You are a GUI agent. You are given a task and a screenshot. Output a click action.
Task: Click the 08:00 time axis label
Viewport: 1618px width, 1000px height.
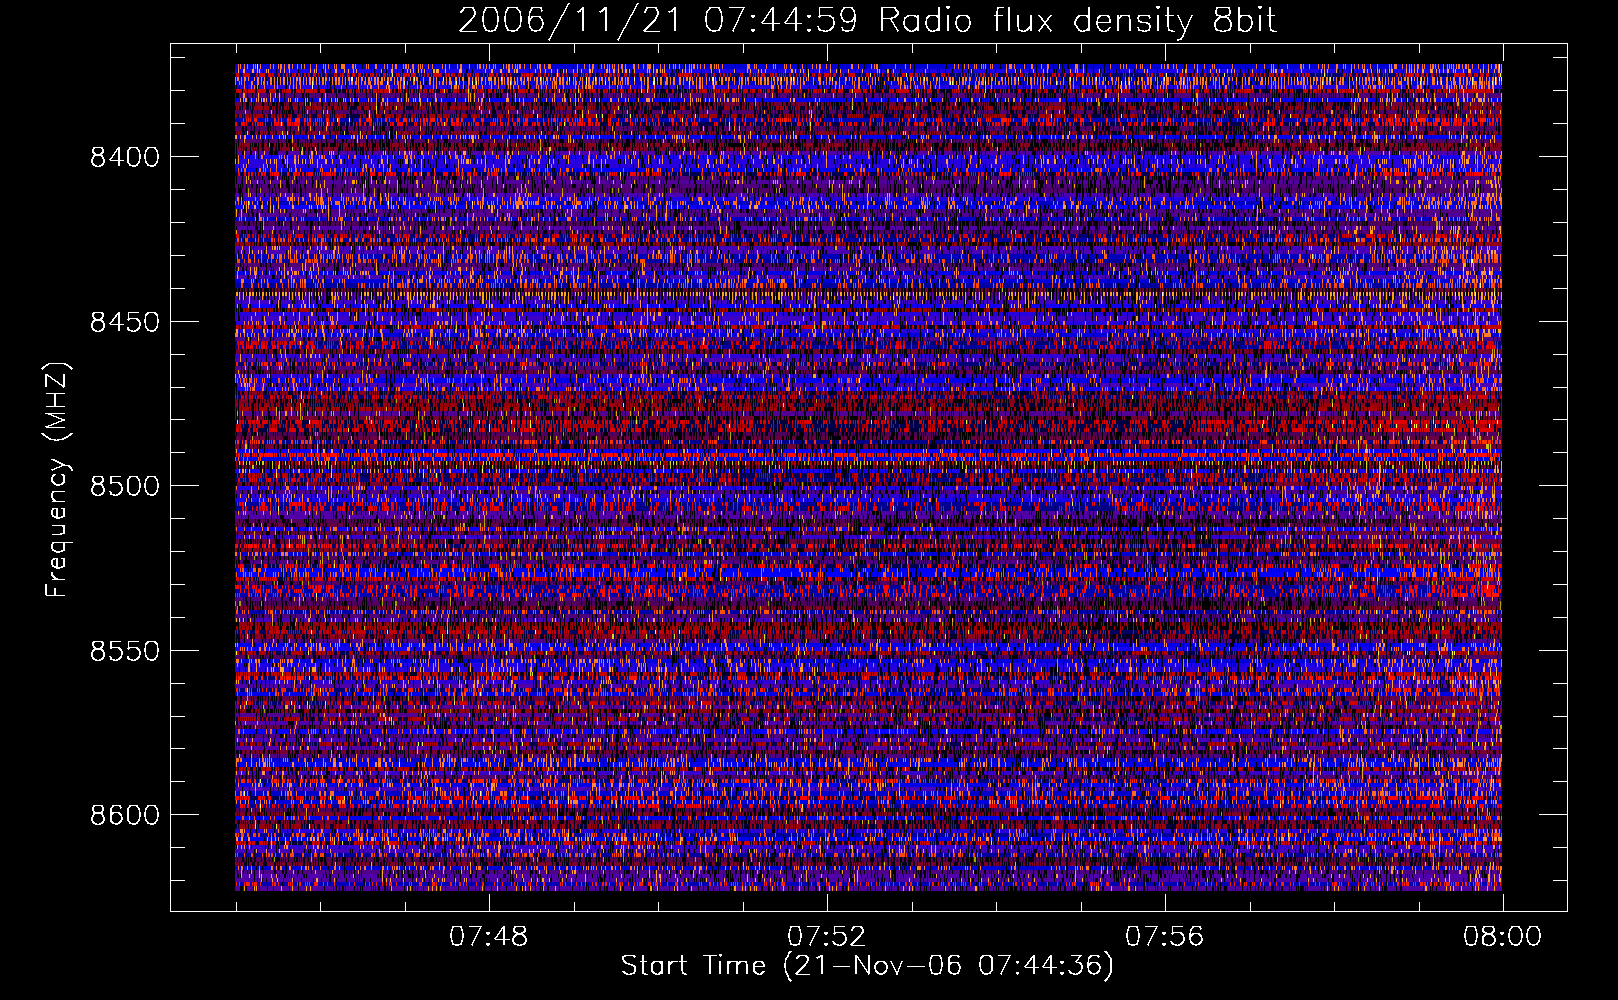coord(1503,937)
